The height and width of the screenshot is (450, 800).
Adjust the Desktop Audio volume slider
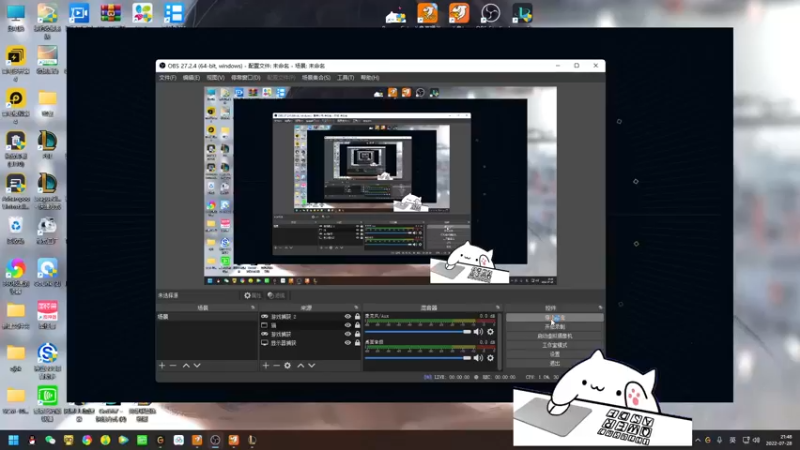(x=418, y=358)
